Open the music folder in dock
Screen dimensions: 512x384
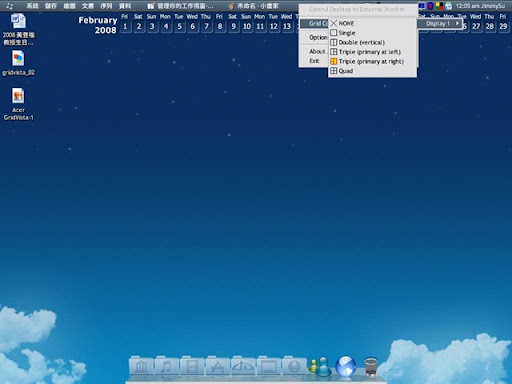(x=167, y=366)
